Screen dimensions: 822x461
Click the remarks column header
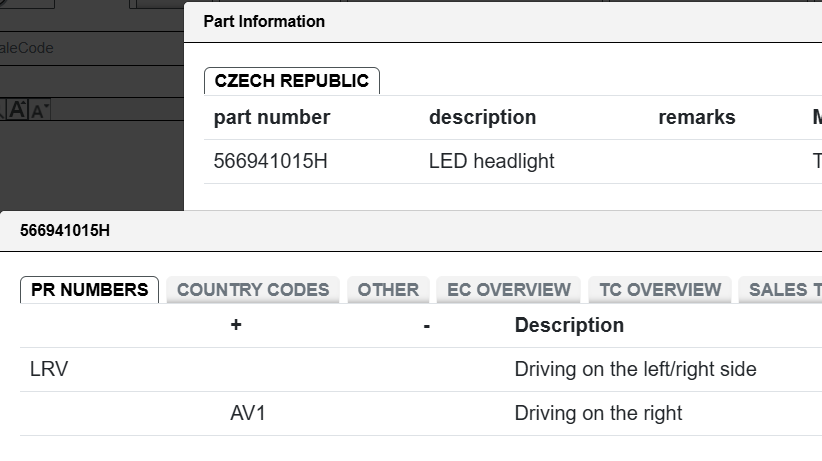click(x=697, y=117)
